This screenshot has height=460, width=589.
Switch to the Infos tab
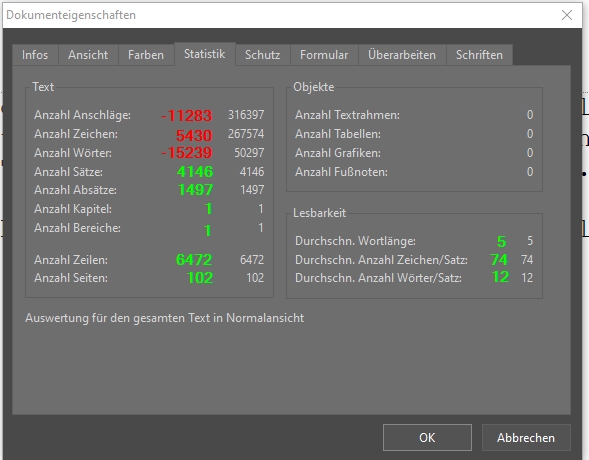click(35, 55)
